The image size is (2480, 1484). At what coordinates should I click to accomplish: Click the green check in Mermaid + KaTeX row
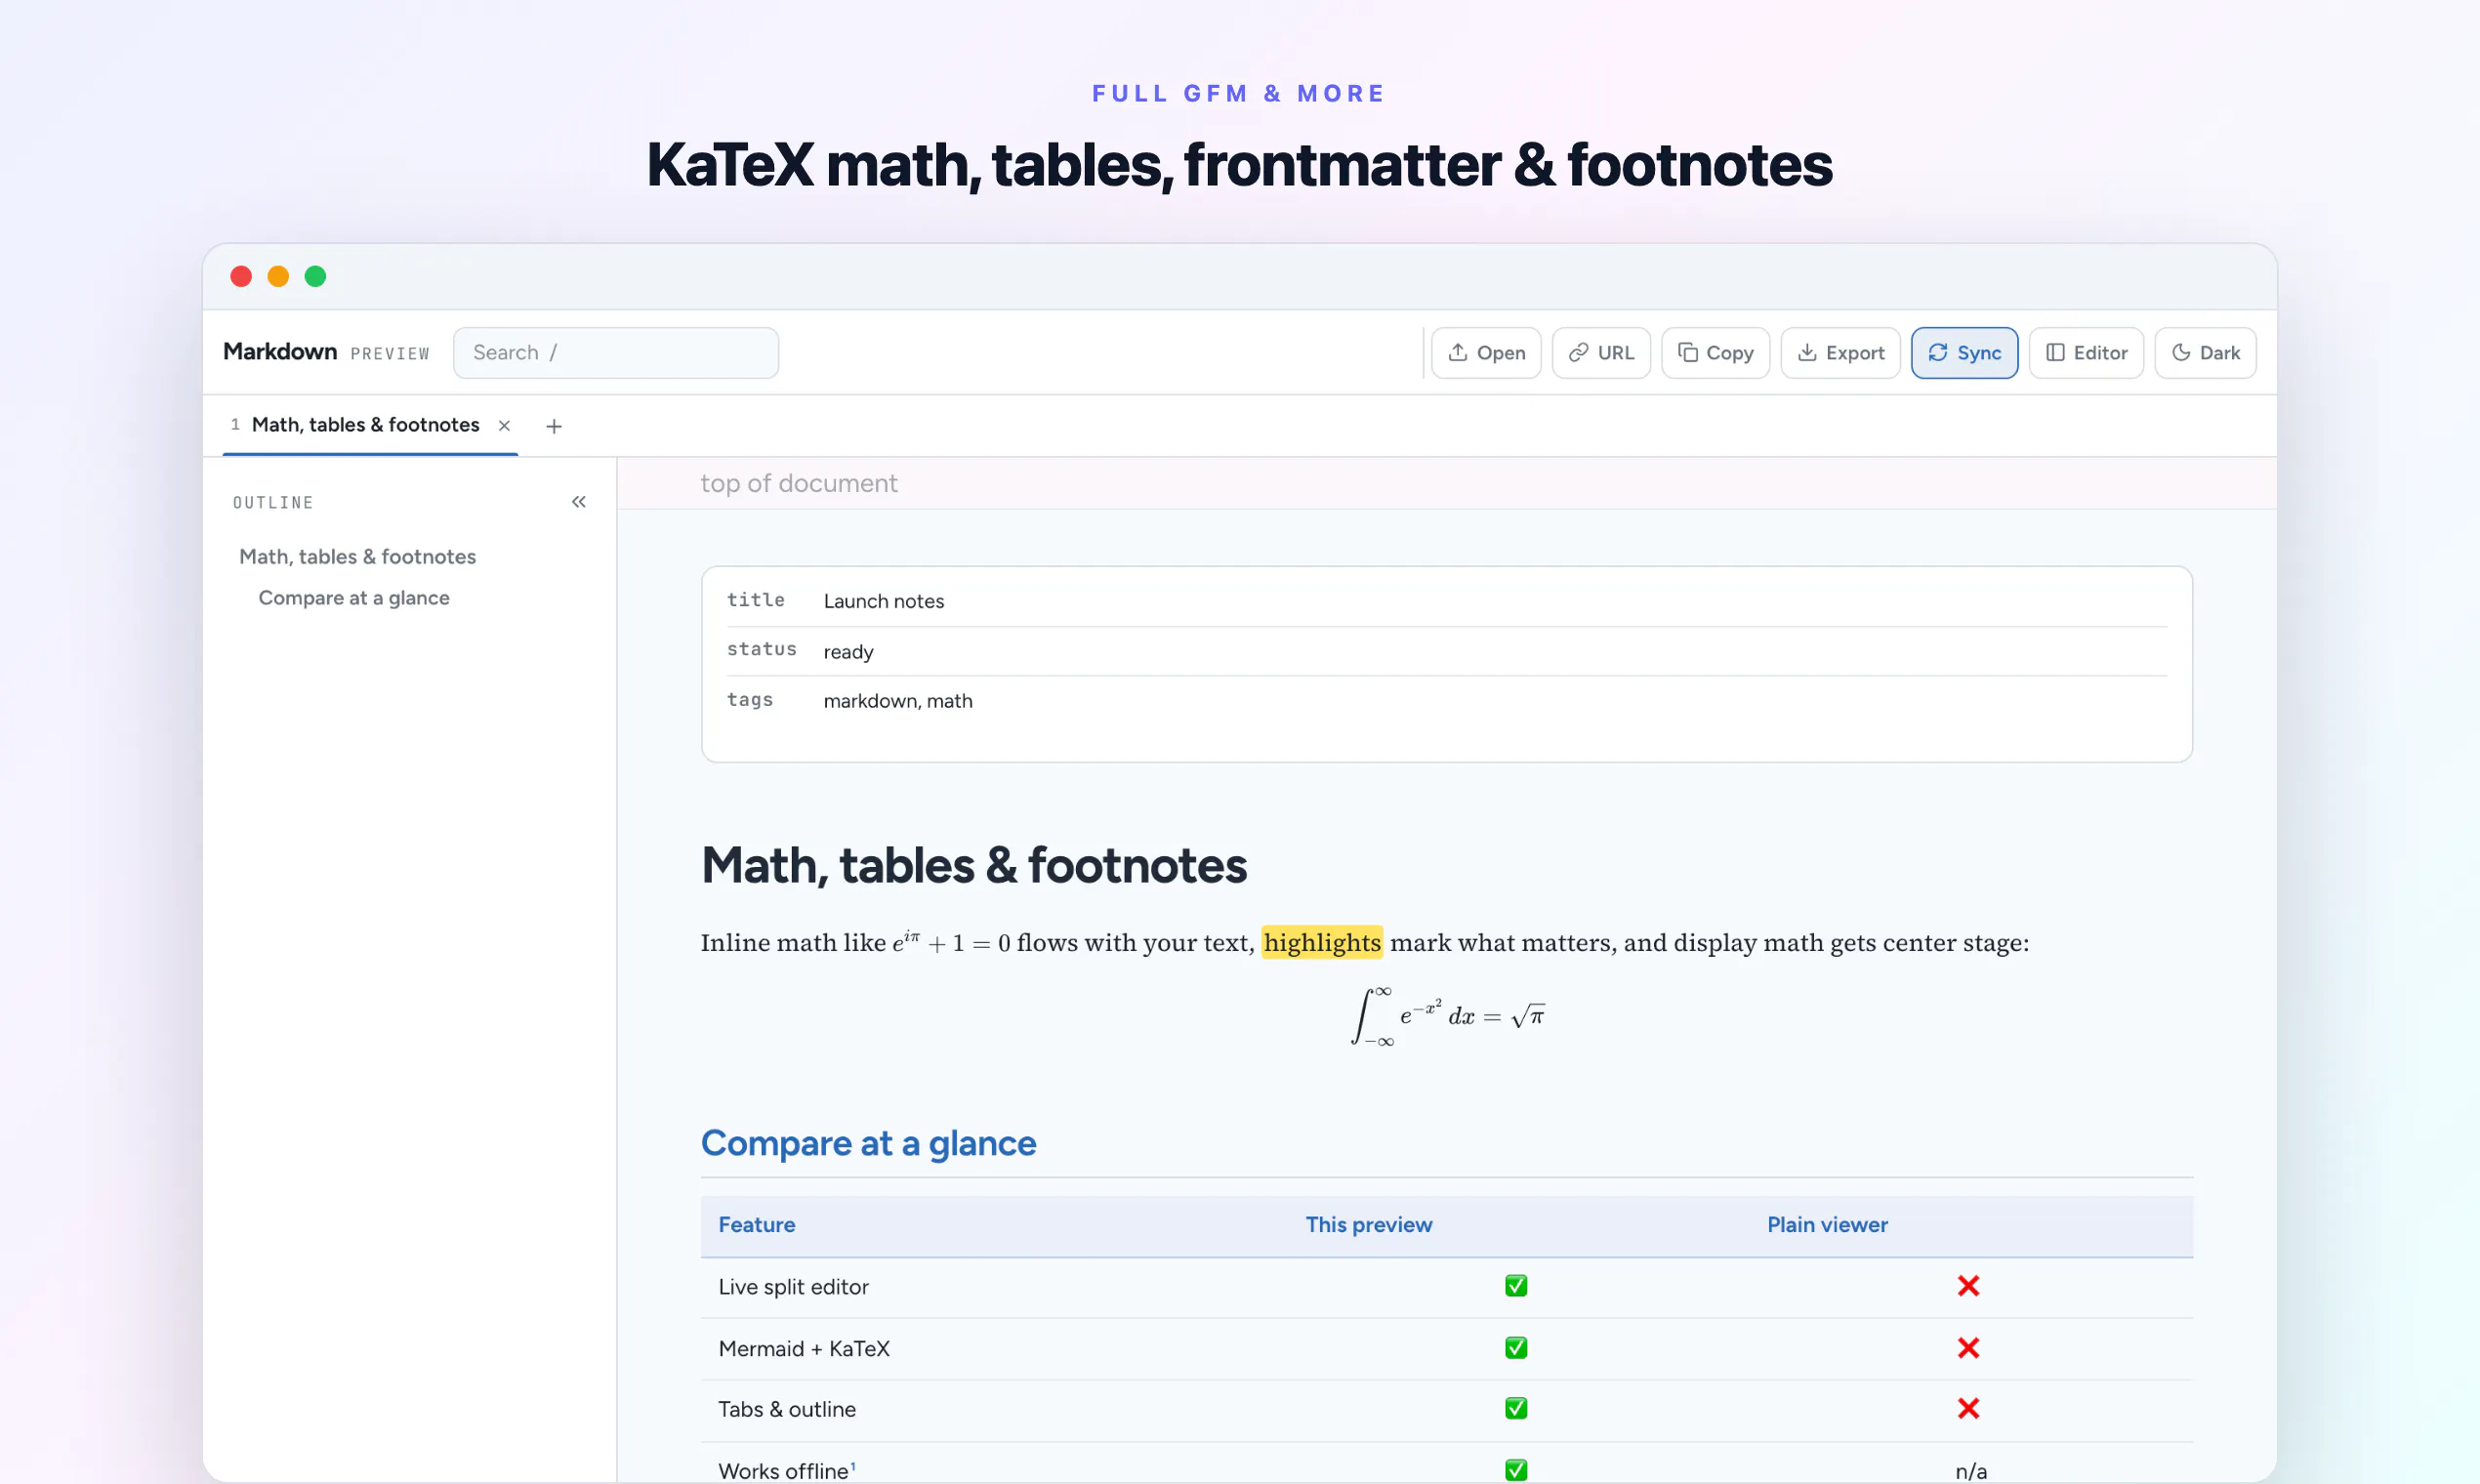(1516, 1349)
